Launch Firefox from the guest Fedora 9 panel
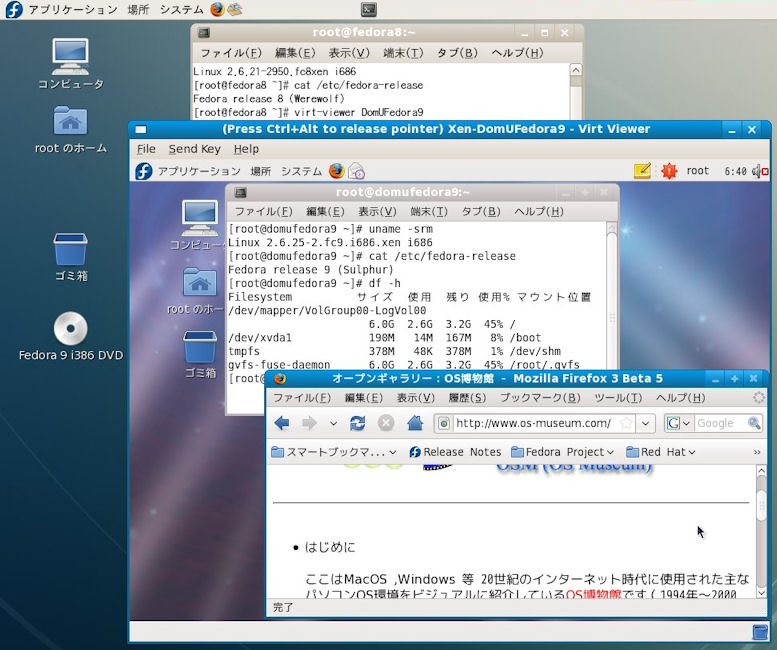 click(x=336, y=171)
